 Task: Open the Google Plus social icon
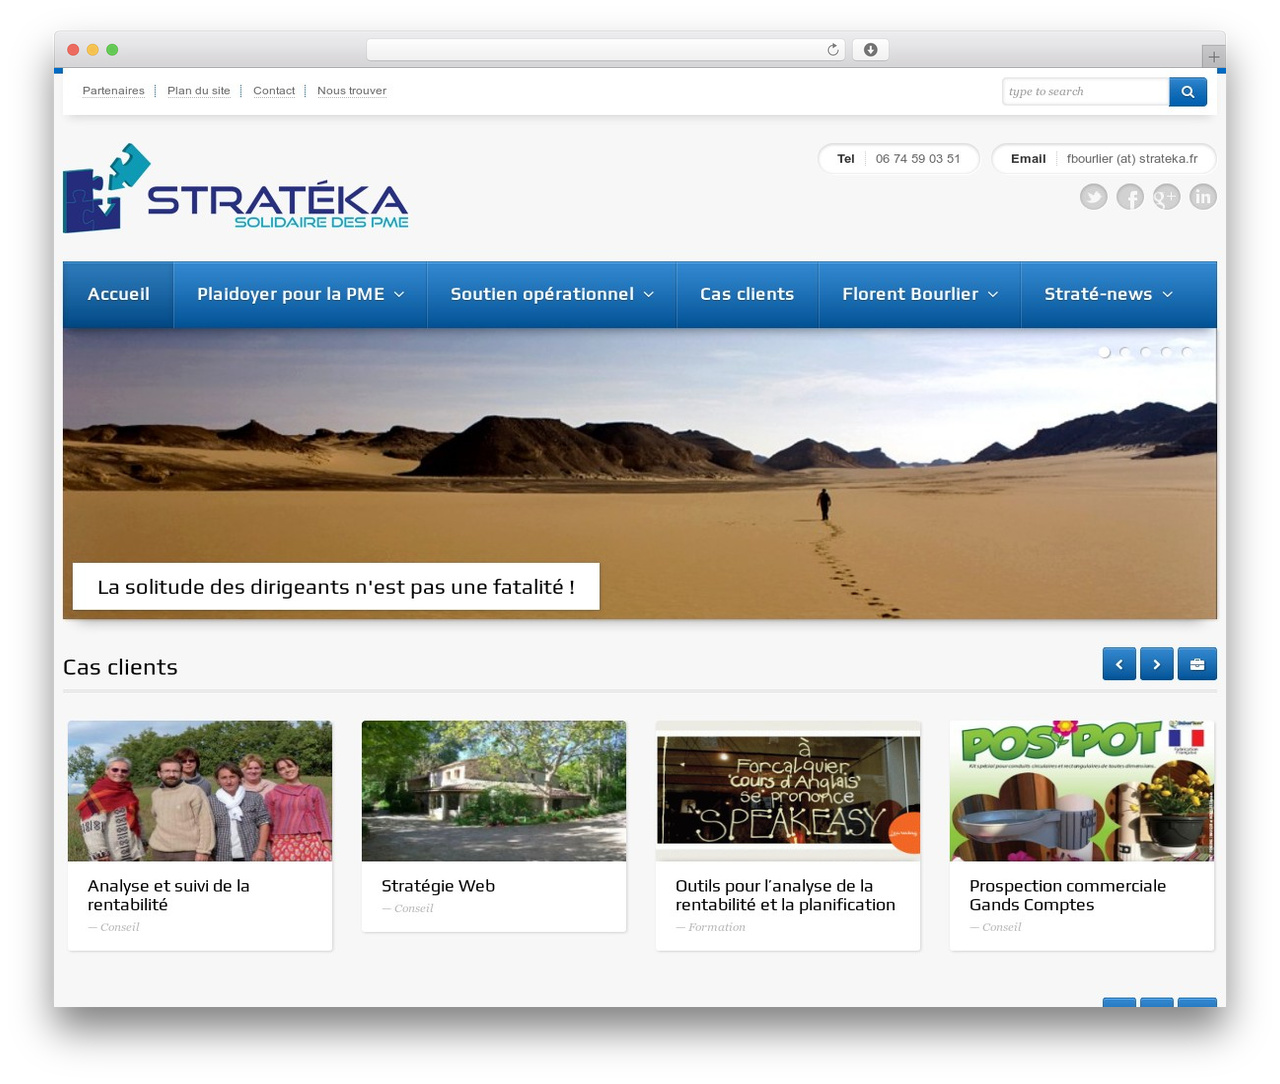tap(1167, 197)
